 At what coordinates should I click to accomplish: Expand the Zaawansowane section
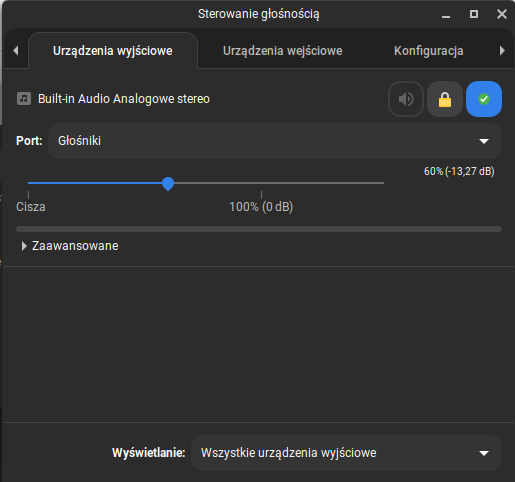tap(70, 246)
